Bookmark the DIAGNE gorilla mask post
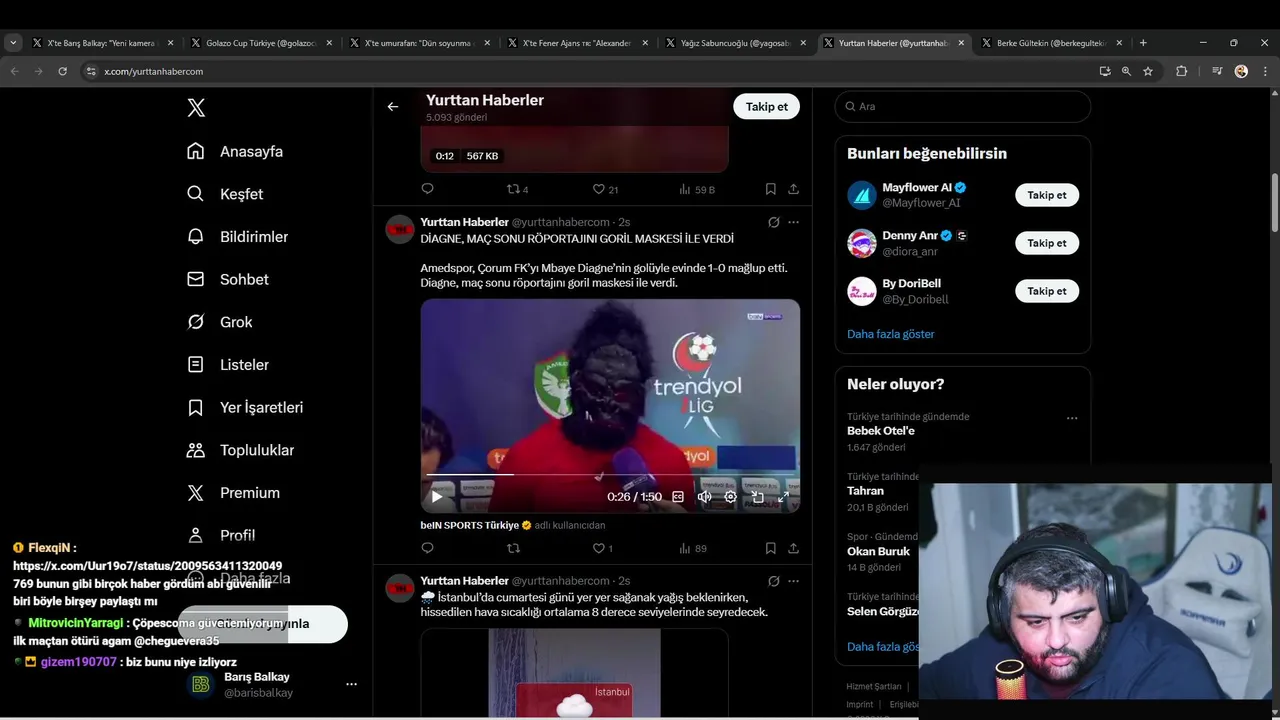 pyautogui.click(x=770, y=548)
